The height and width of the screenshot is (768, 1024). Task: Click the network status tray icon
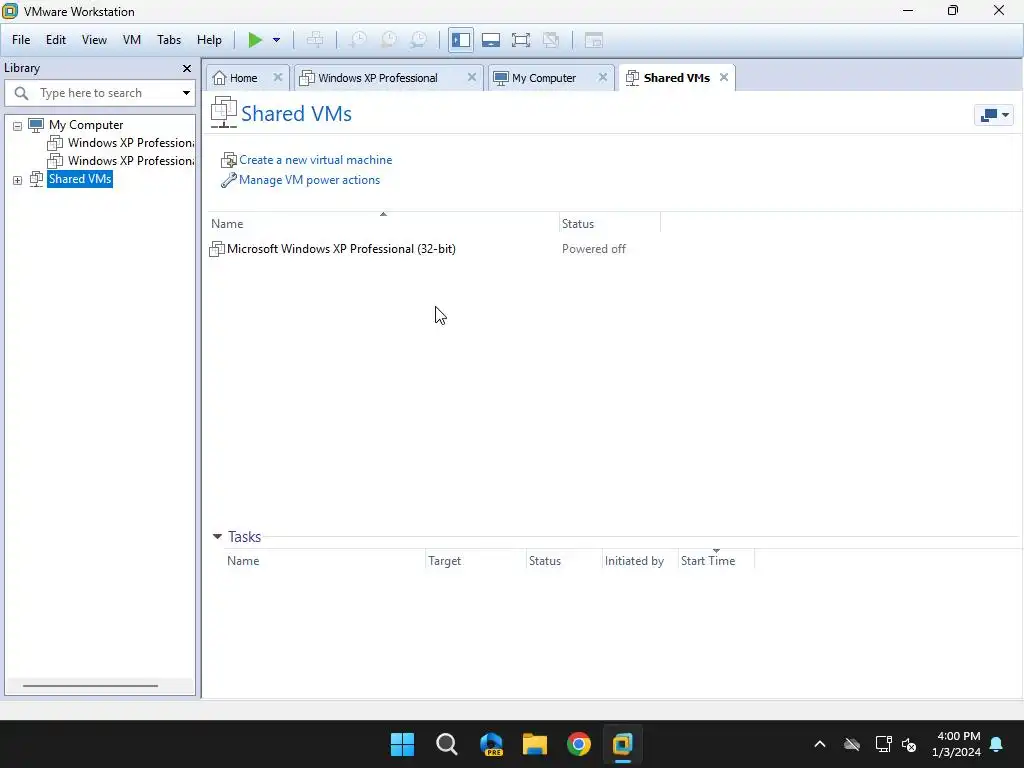(884, 744)
